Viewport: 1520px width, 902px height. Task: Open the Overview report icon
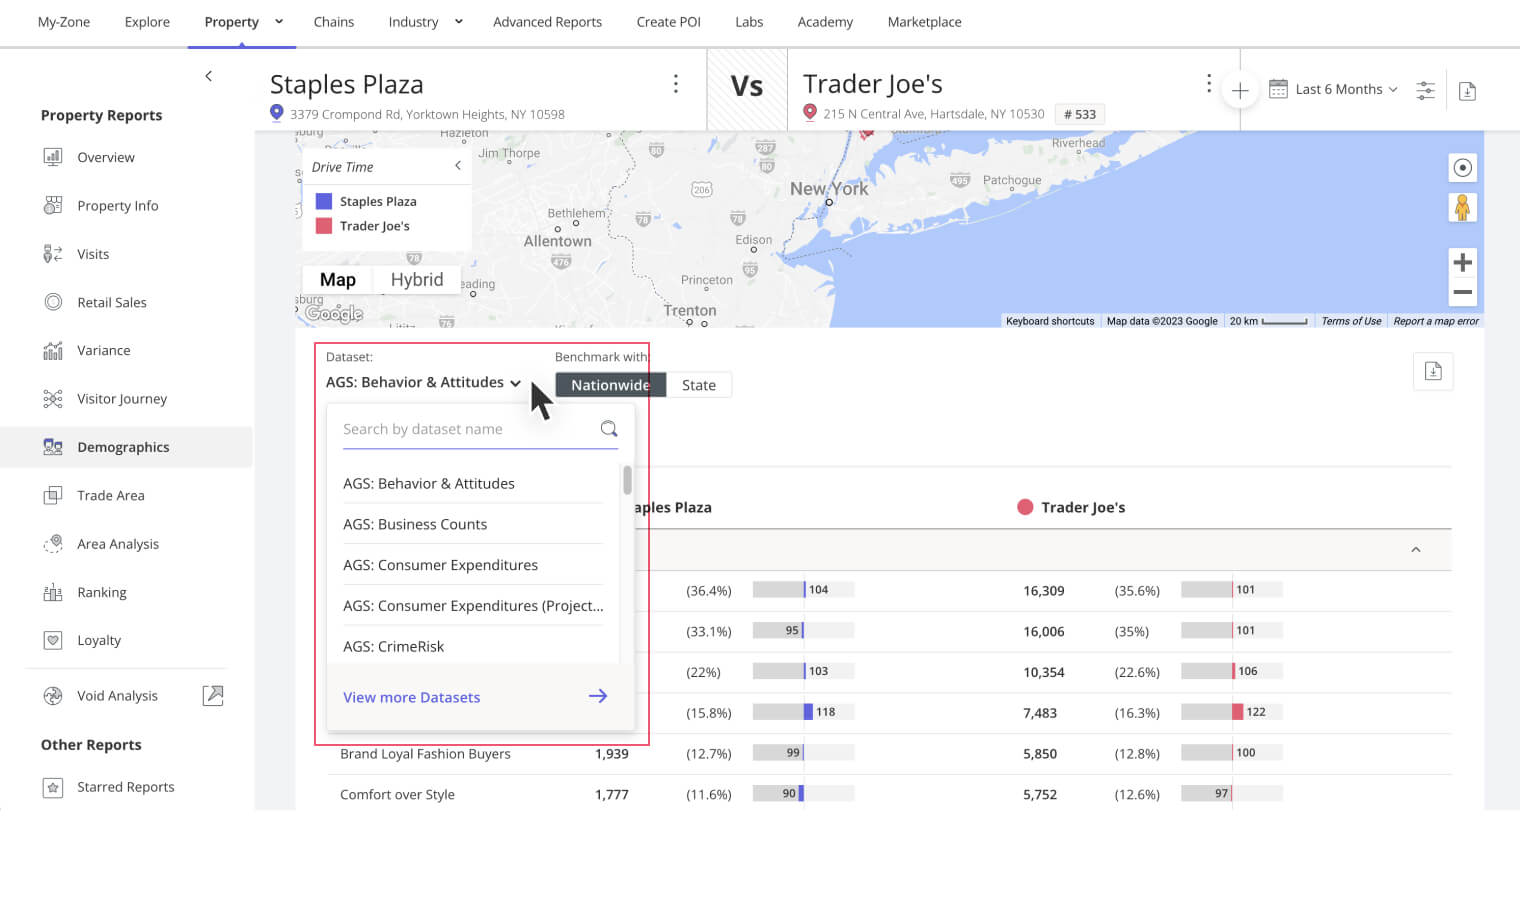53,157
